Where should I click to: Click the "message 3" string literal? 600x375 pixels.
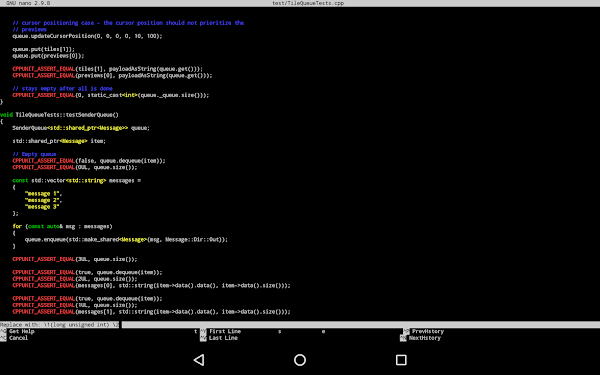pyautogui.click(x=42, y=207)
